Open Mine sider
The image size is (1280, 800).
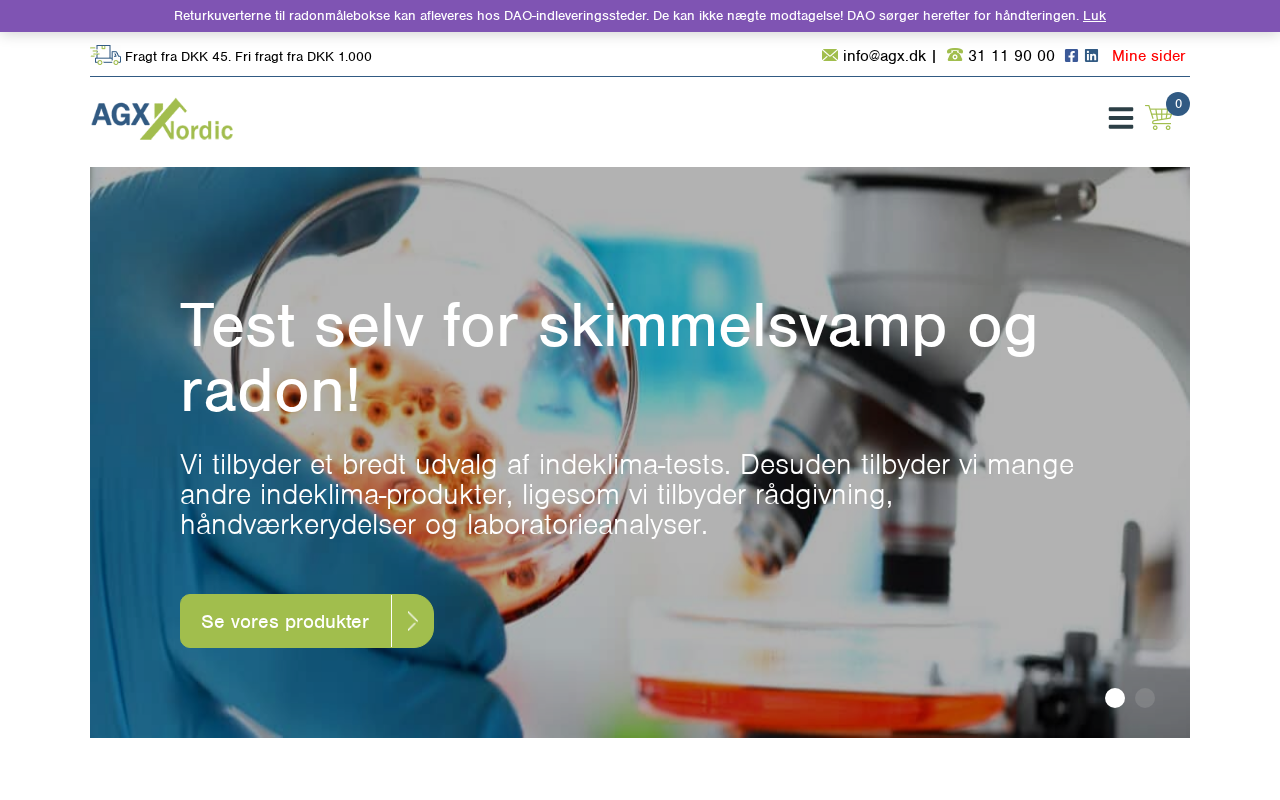(1149, 56)
